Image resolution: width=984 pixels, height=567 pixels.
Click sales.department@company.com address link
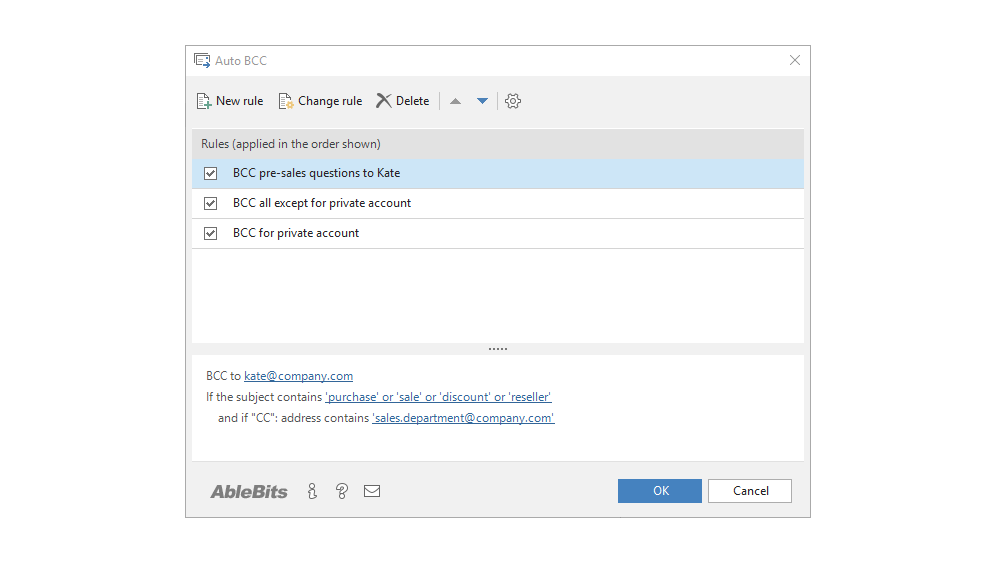tap(463, 418)
